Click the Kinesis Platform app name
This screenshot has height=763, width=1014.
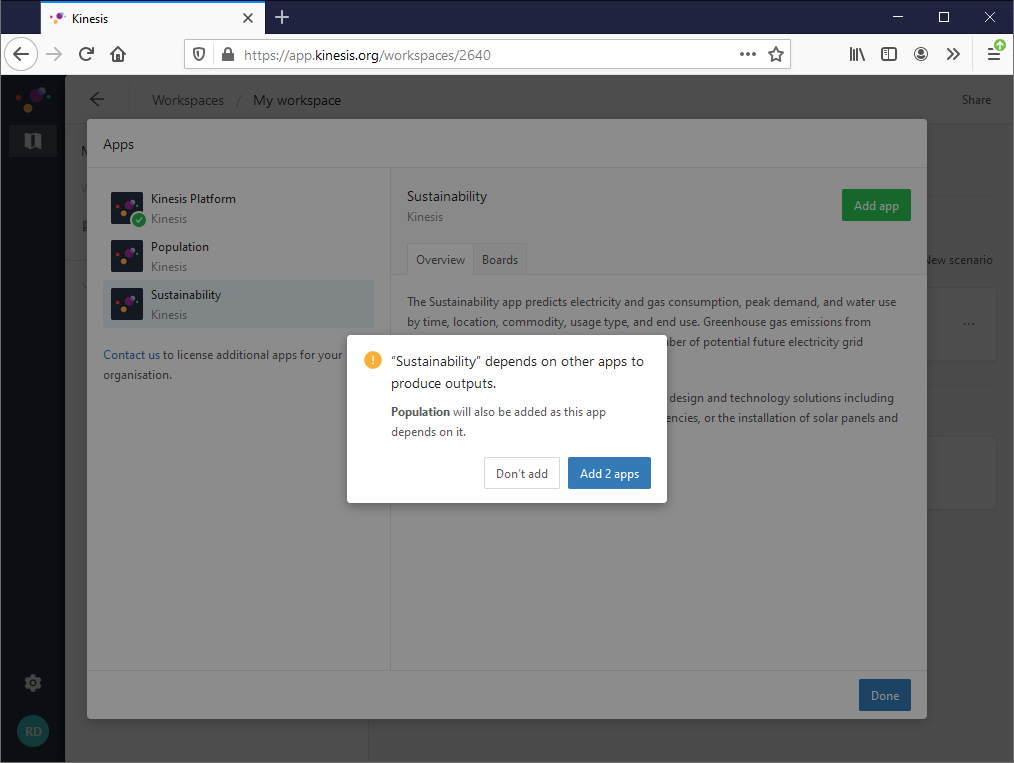(x=193, y=199)
